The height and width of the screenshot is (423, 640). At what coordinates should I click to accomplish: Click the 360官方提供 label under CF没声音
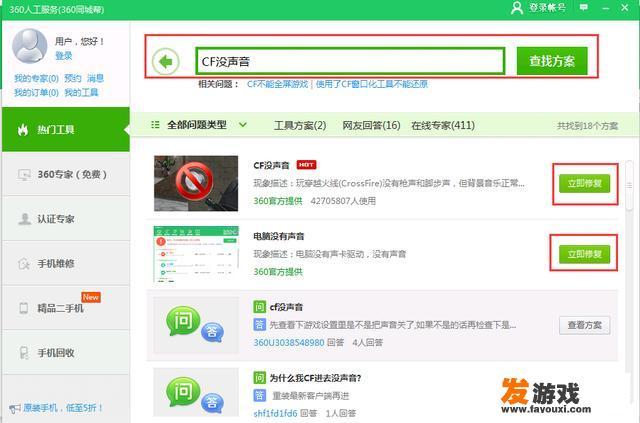278,201
